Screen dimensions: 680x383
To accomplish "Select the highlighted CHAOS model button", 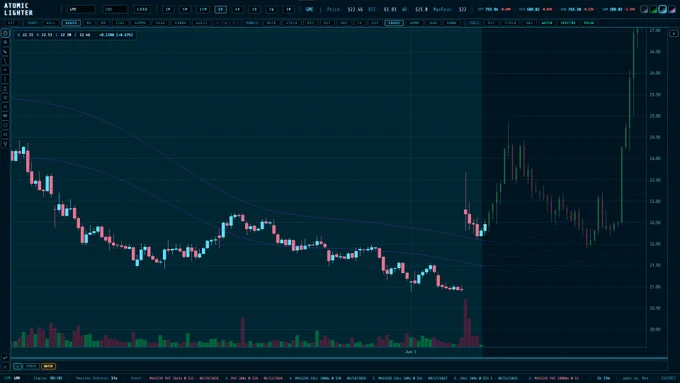I will tap(394, 23).
